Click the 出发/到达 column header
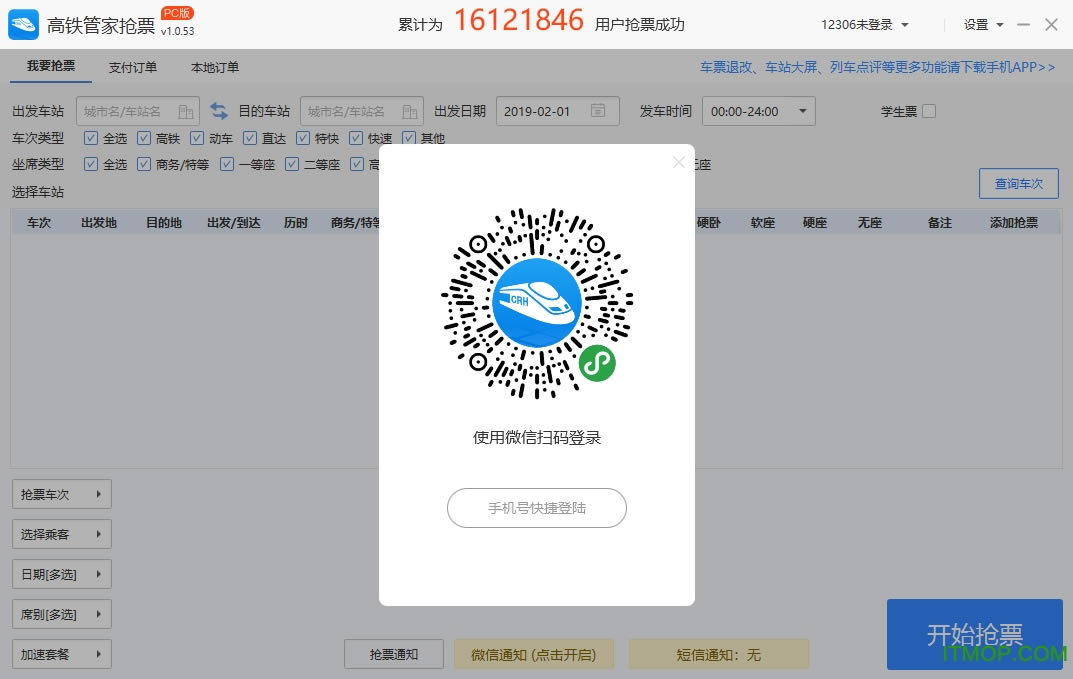Screen dimensions: 1073x679 point(234,222)
